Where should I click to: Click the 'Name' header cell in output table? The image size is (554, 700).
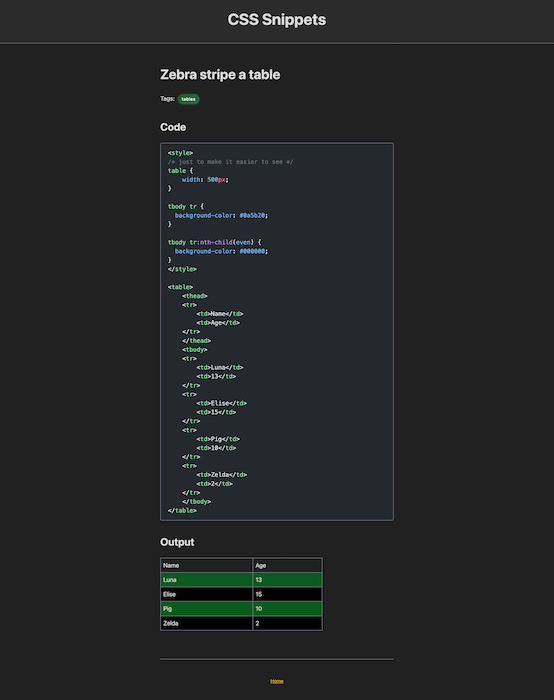(x=206, y=565)
